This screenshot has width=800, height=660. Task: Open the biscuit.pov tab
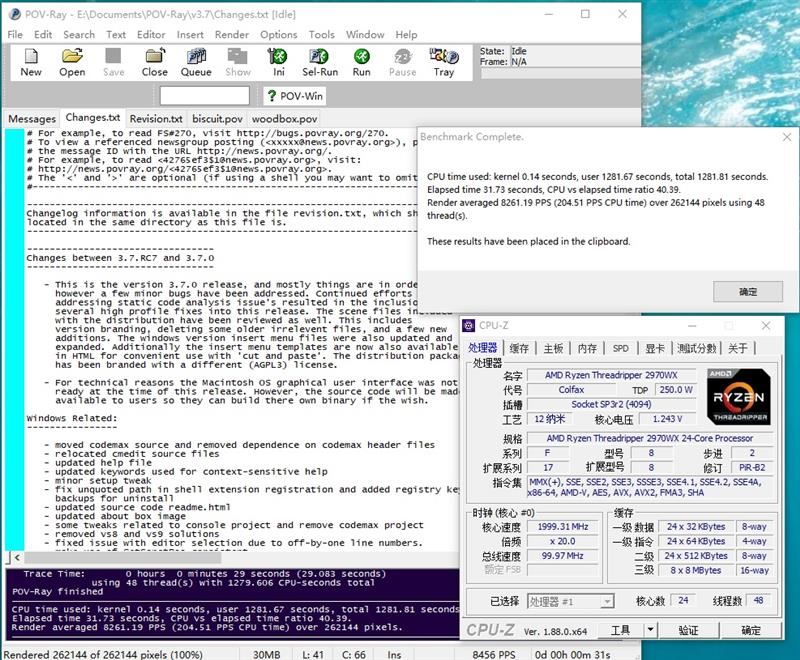point(217,119)
